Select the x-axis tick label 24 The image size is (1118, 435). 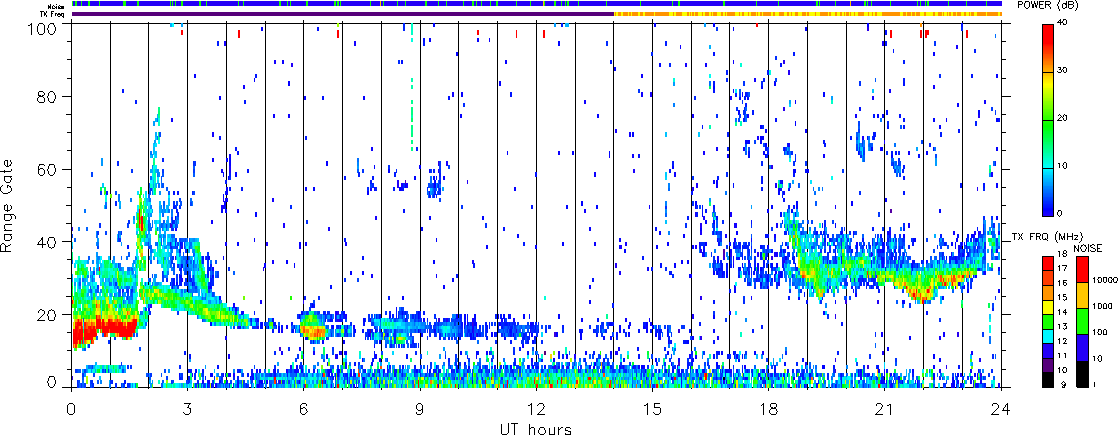(x=1001, y=409)
